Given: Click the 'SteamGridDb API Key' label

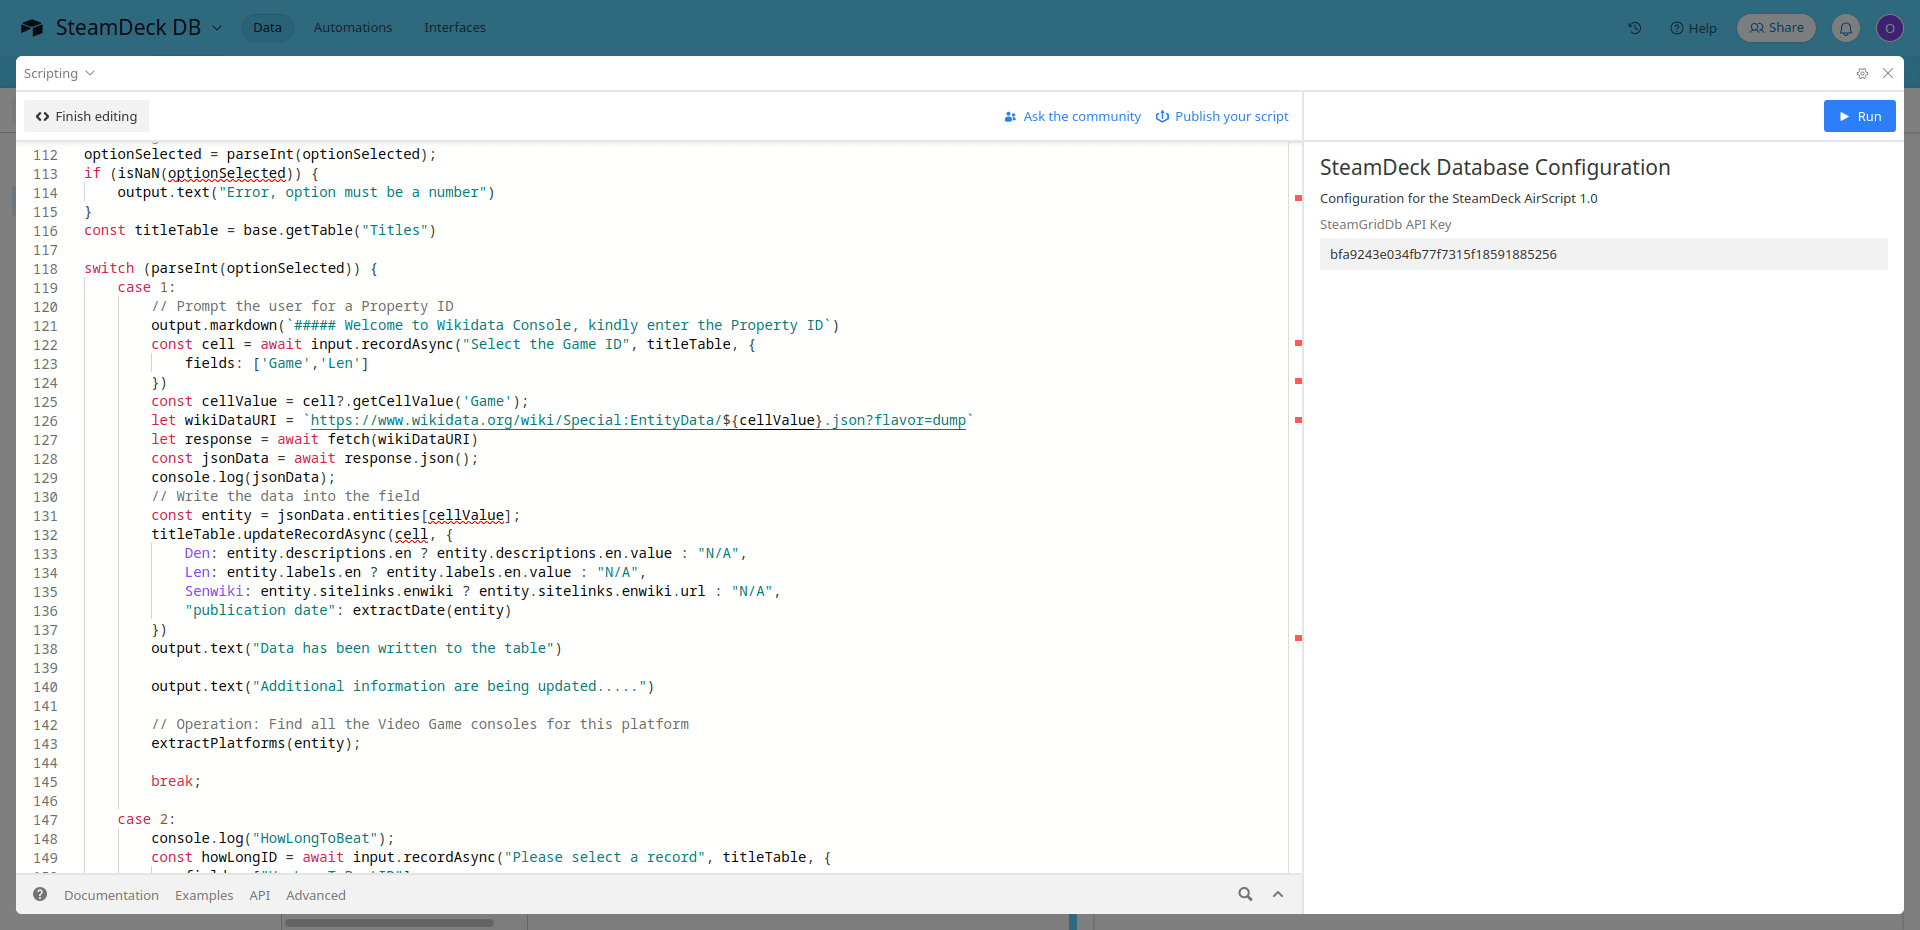Looking at the screenshot, I should pyautogui.click(x=1385, y=225).
